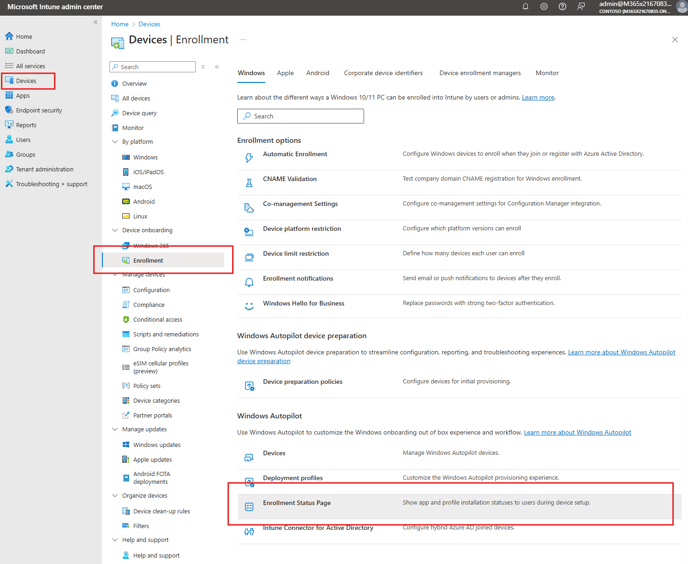Collapse the left navigation pane chevron
Screen dimensions: 688x564
(95, 22)
